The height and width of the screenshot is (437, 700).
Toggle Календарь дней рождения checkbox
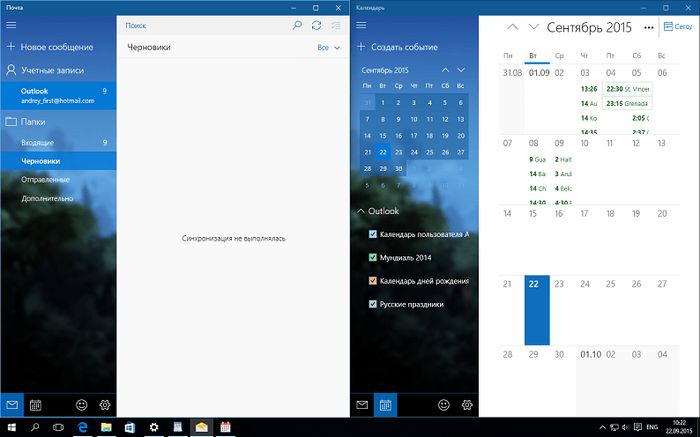pyautogui.click(x=373, y=280)
